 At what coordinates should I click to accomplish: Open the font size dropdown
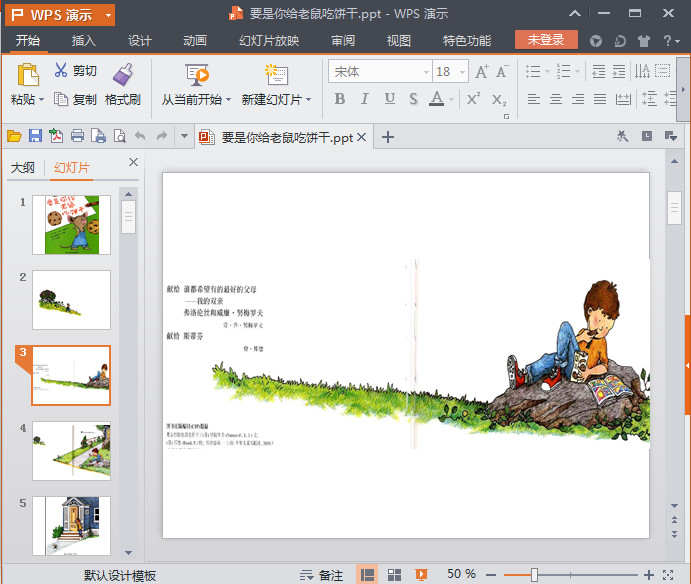coord(462,72)
